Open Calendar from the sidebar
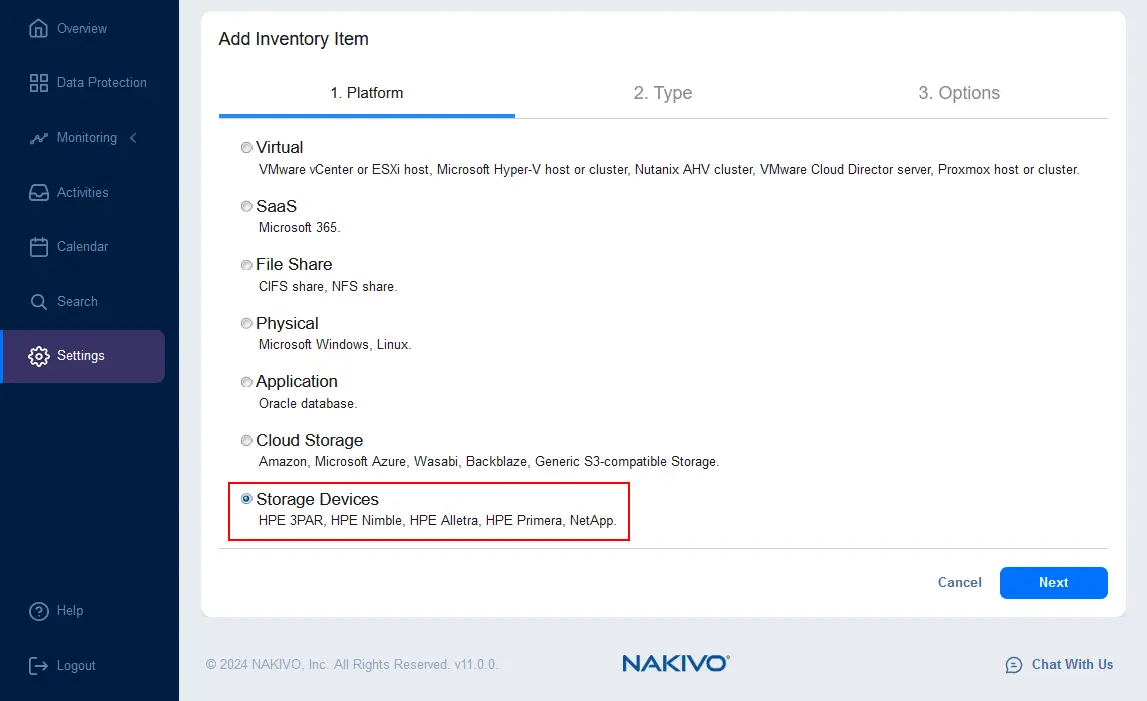Viewport: 1147px width, 701px height. point(83,247)
